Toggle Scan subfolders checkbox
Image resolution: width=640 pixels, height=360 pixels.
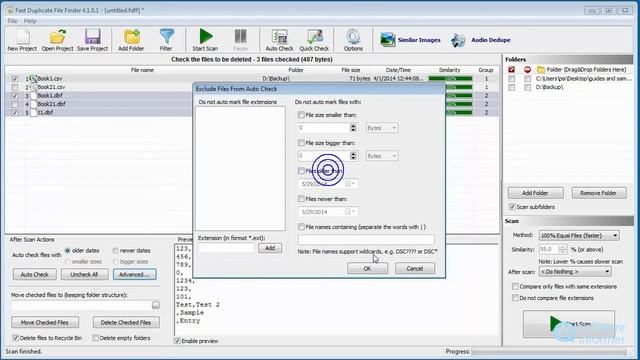point(513,207)
